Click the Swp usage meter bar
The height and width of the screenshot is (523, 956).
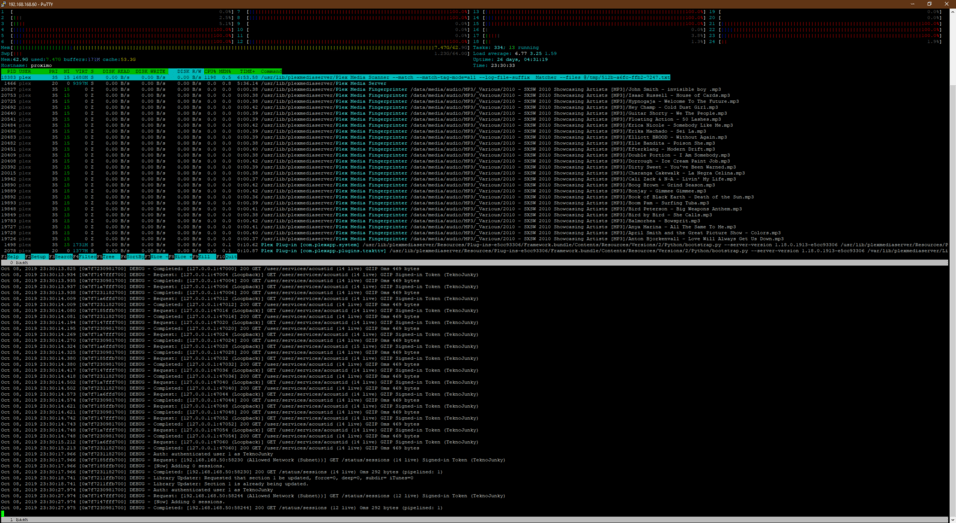pos(235,54)
